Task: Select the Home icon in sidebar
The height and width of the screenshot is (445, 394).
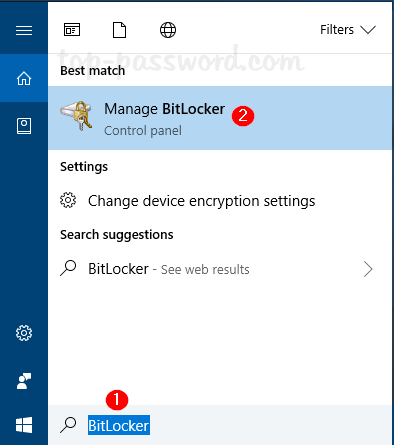Action: (x=24, y=78)
